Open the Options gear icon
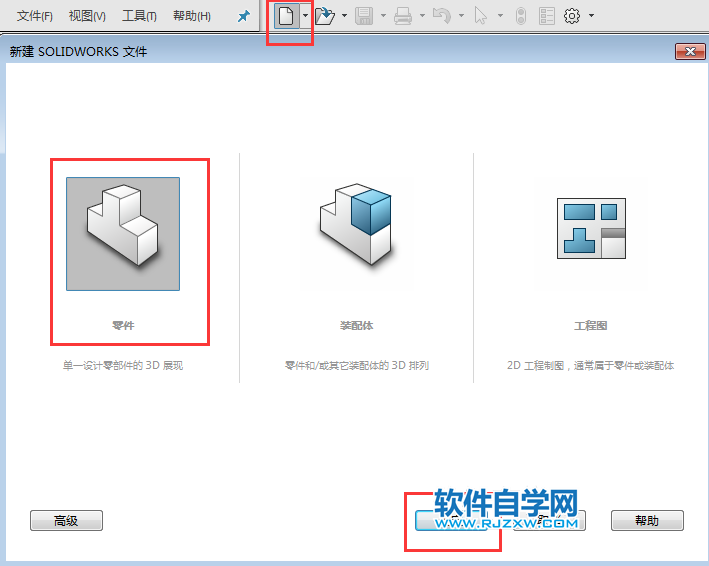The width and height of the screenshot is (709, 566). pyautogui.click(x=572, y=16)
